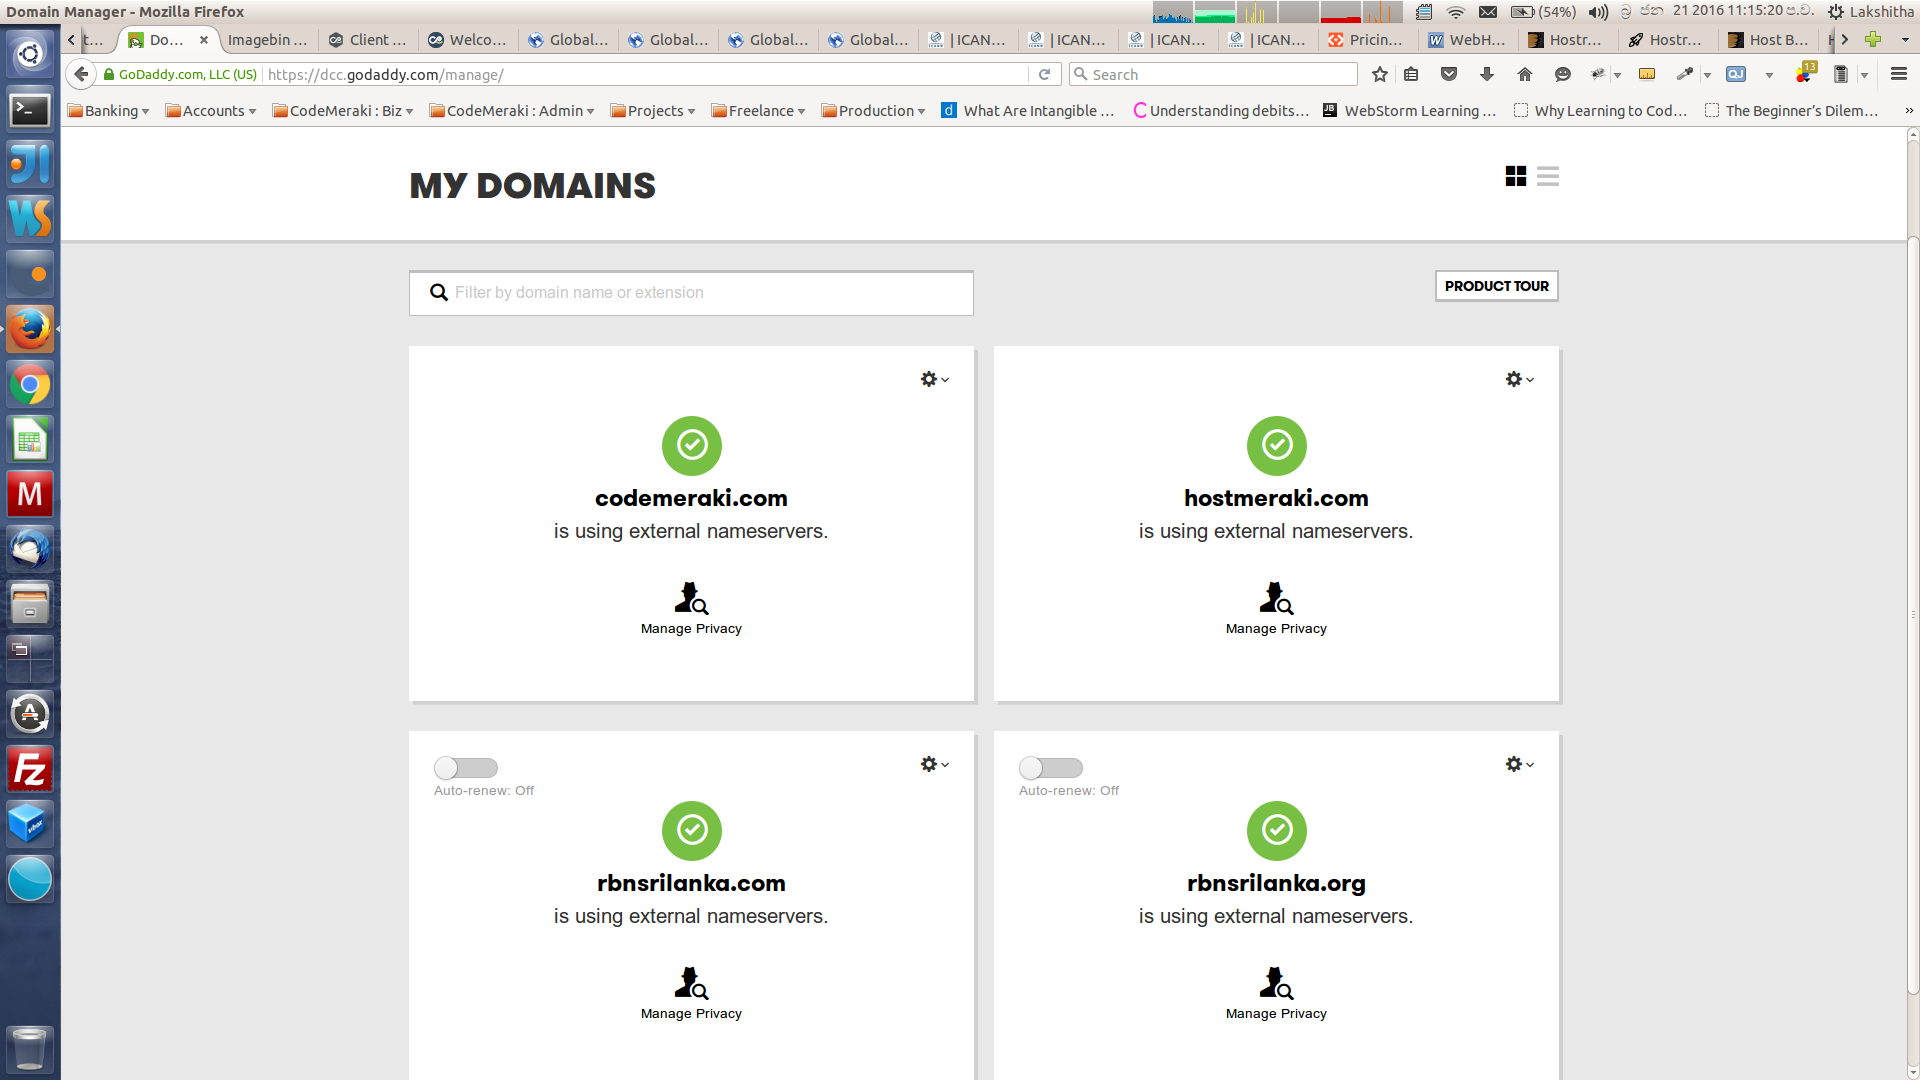
Task: Switch to the Client tab
Action: pyautogui.click(x=368, y=40)
